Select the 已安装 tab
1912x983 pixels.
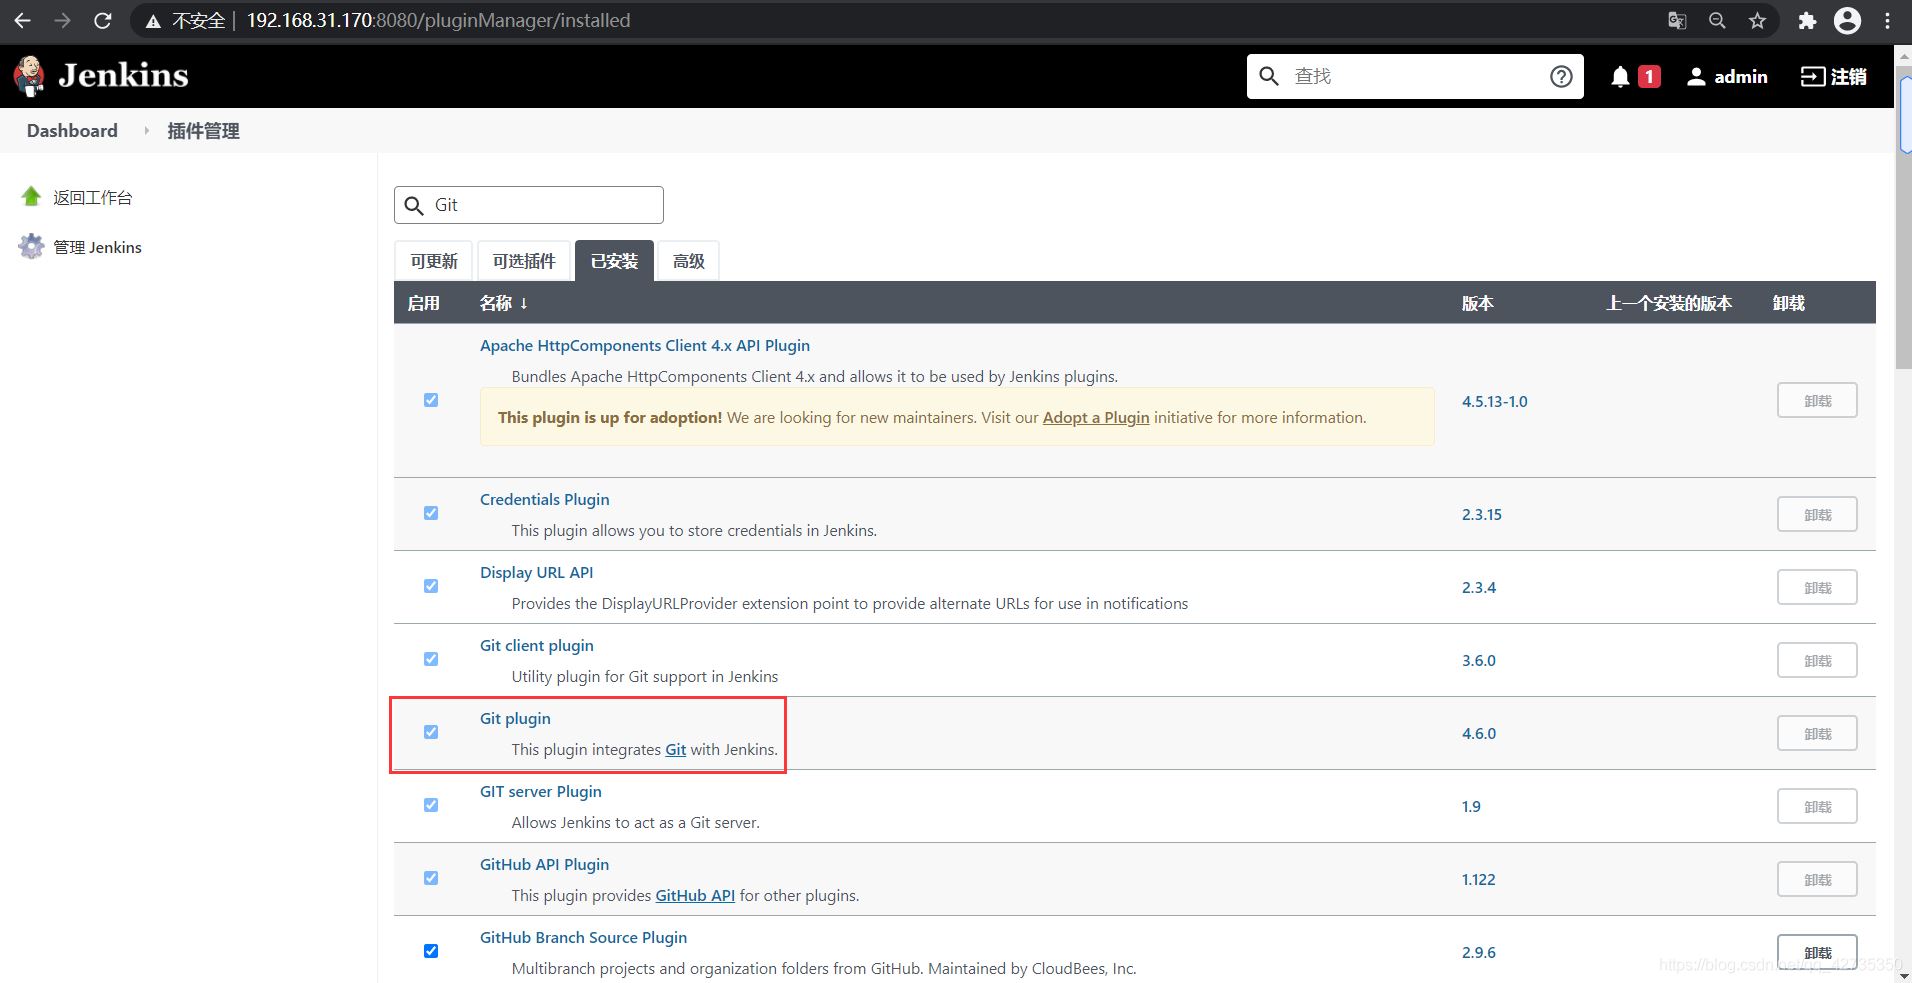pos(614,261)
